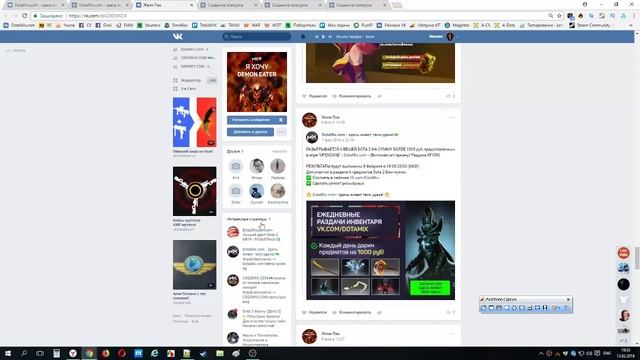Open File in Editor in FastStone Capture

[484, 307]
